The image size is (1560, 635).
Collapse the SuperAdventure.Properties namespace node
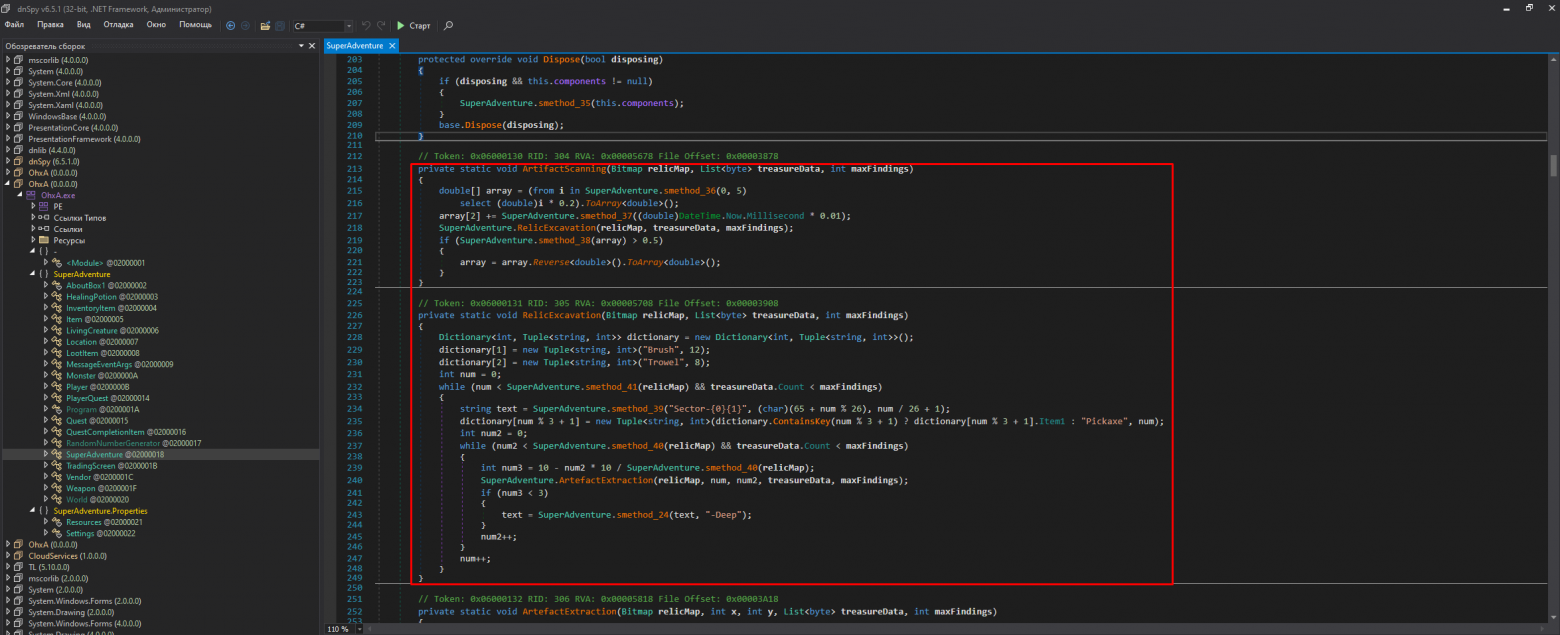coord(33,511)
